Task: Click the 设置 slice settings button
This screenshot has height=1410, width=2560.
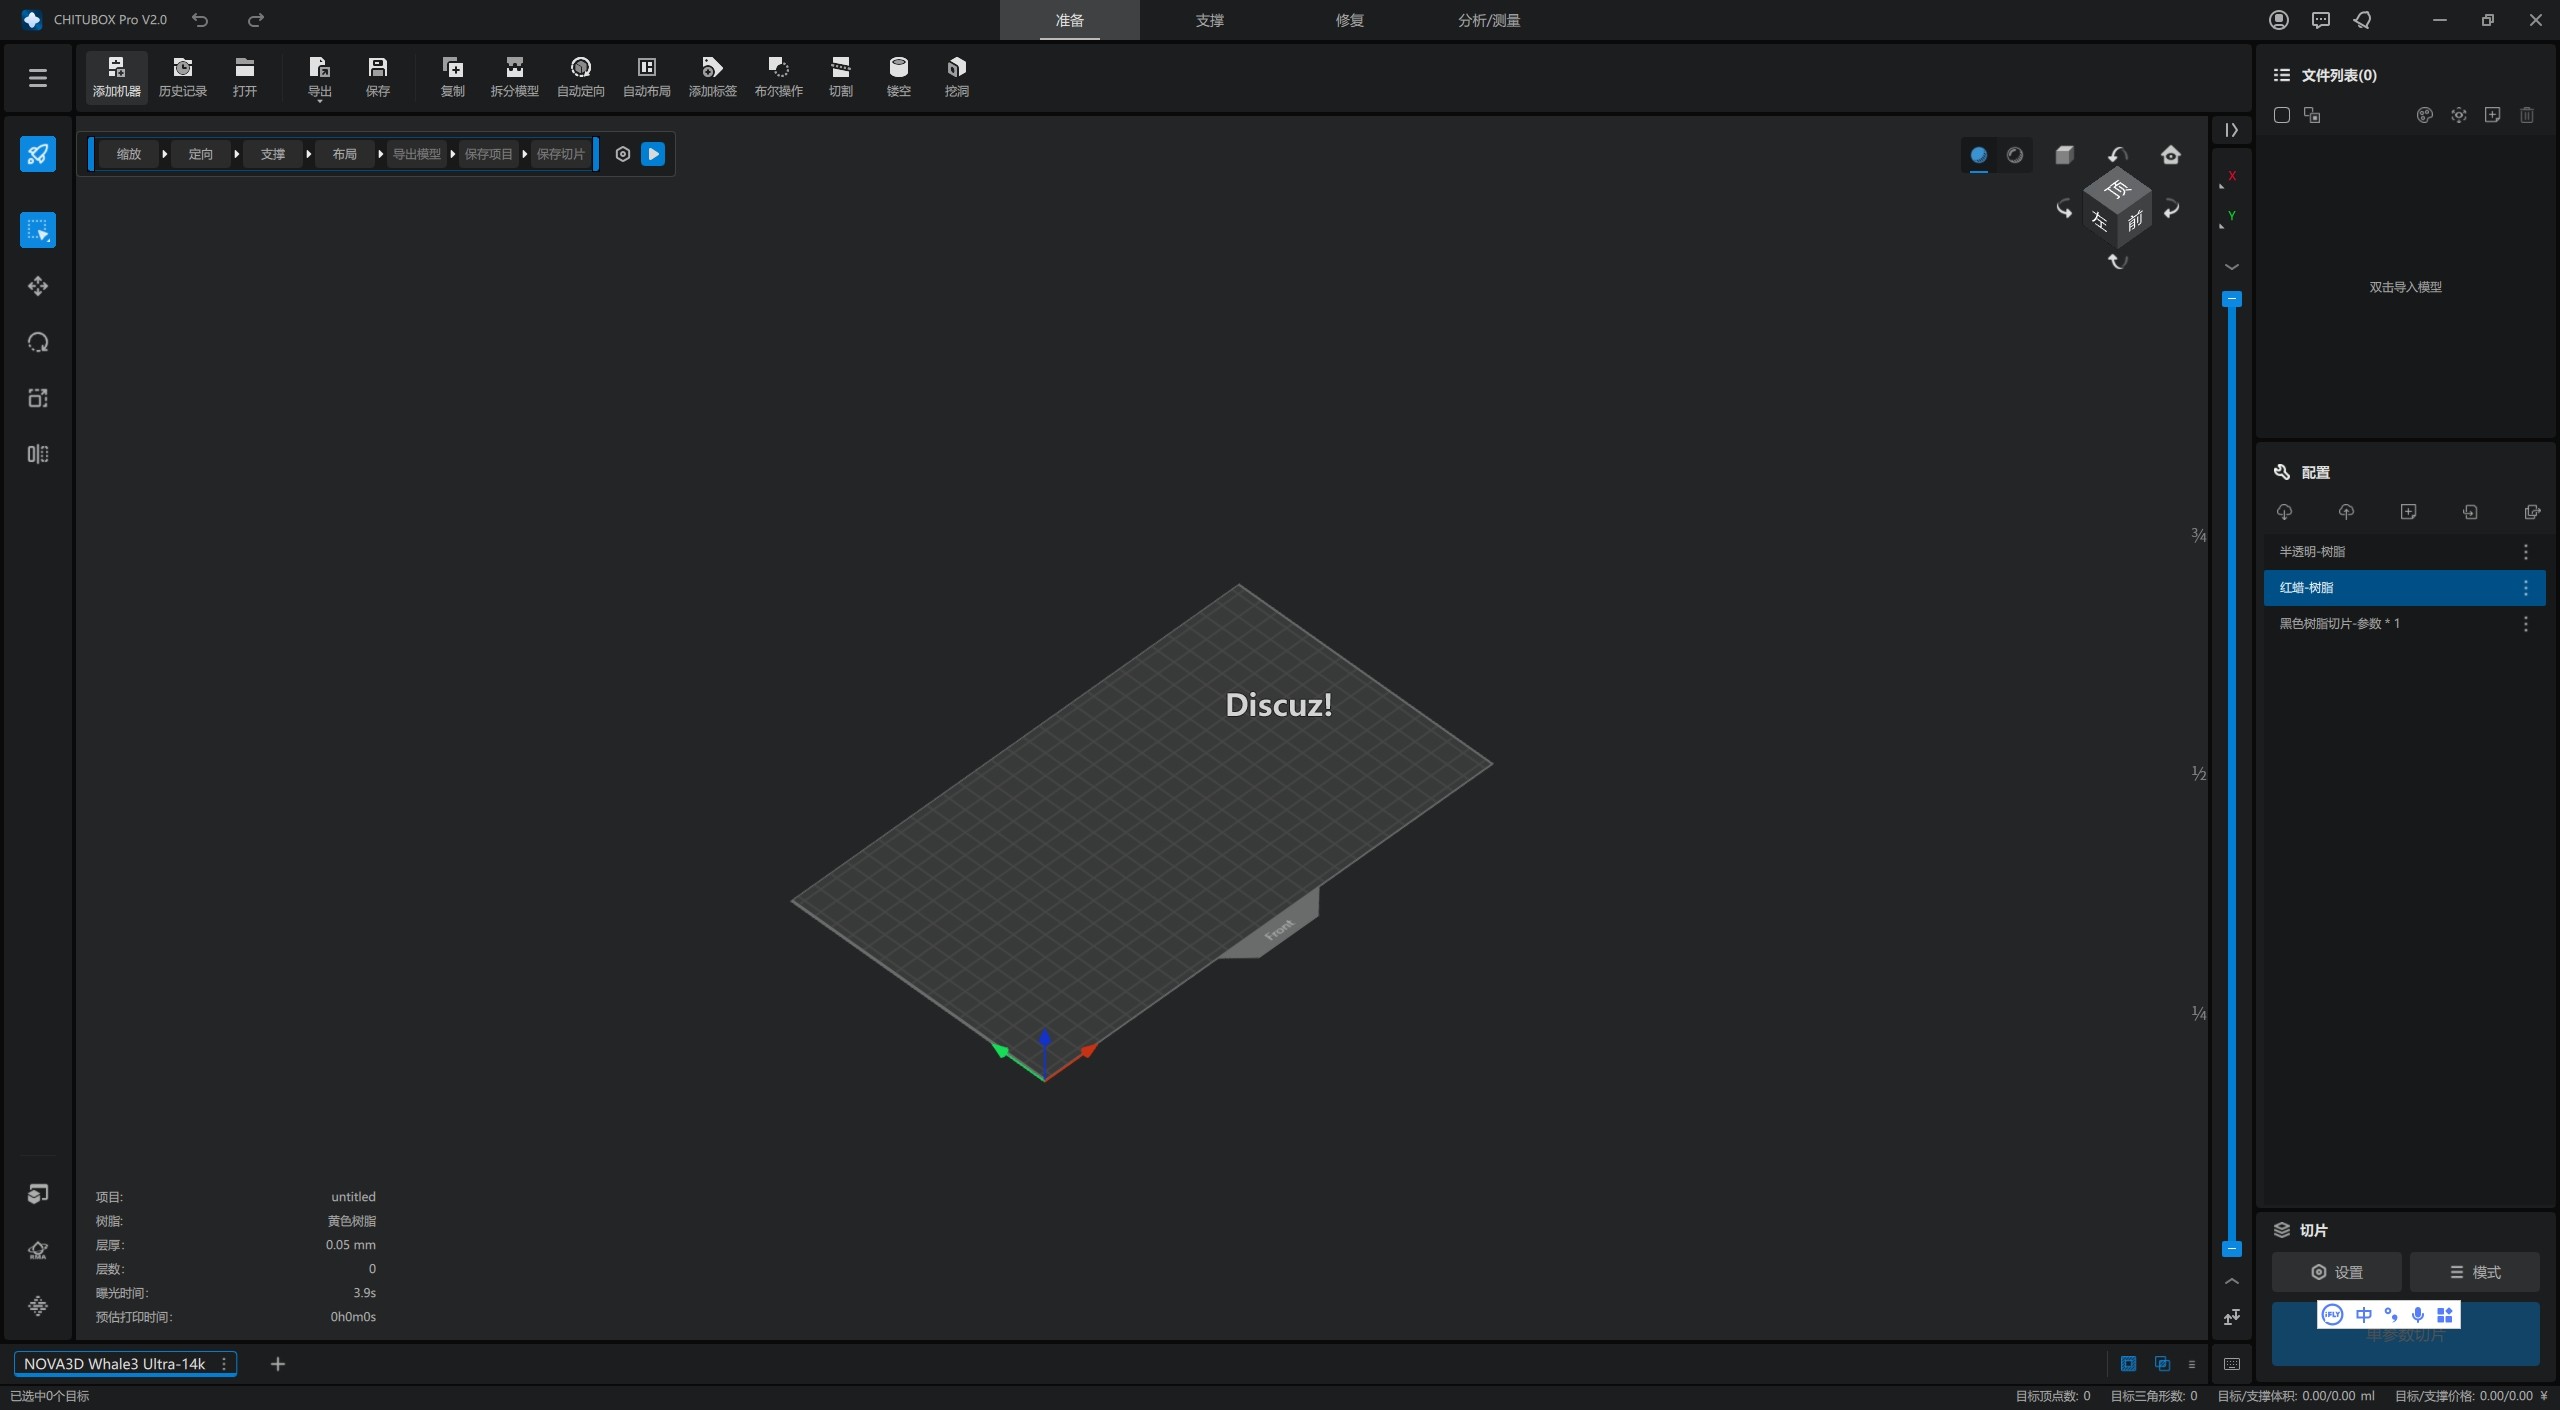Action: pyautogui.click(x=2336, y=1272)
